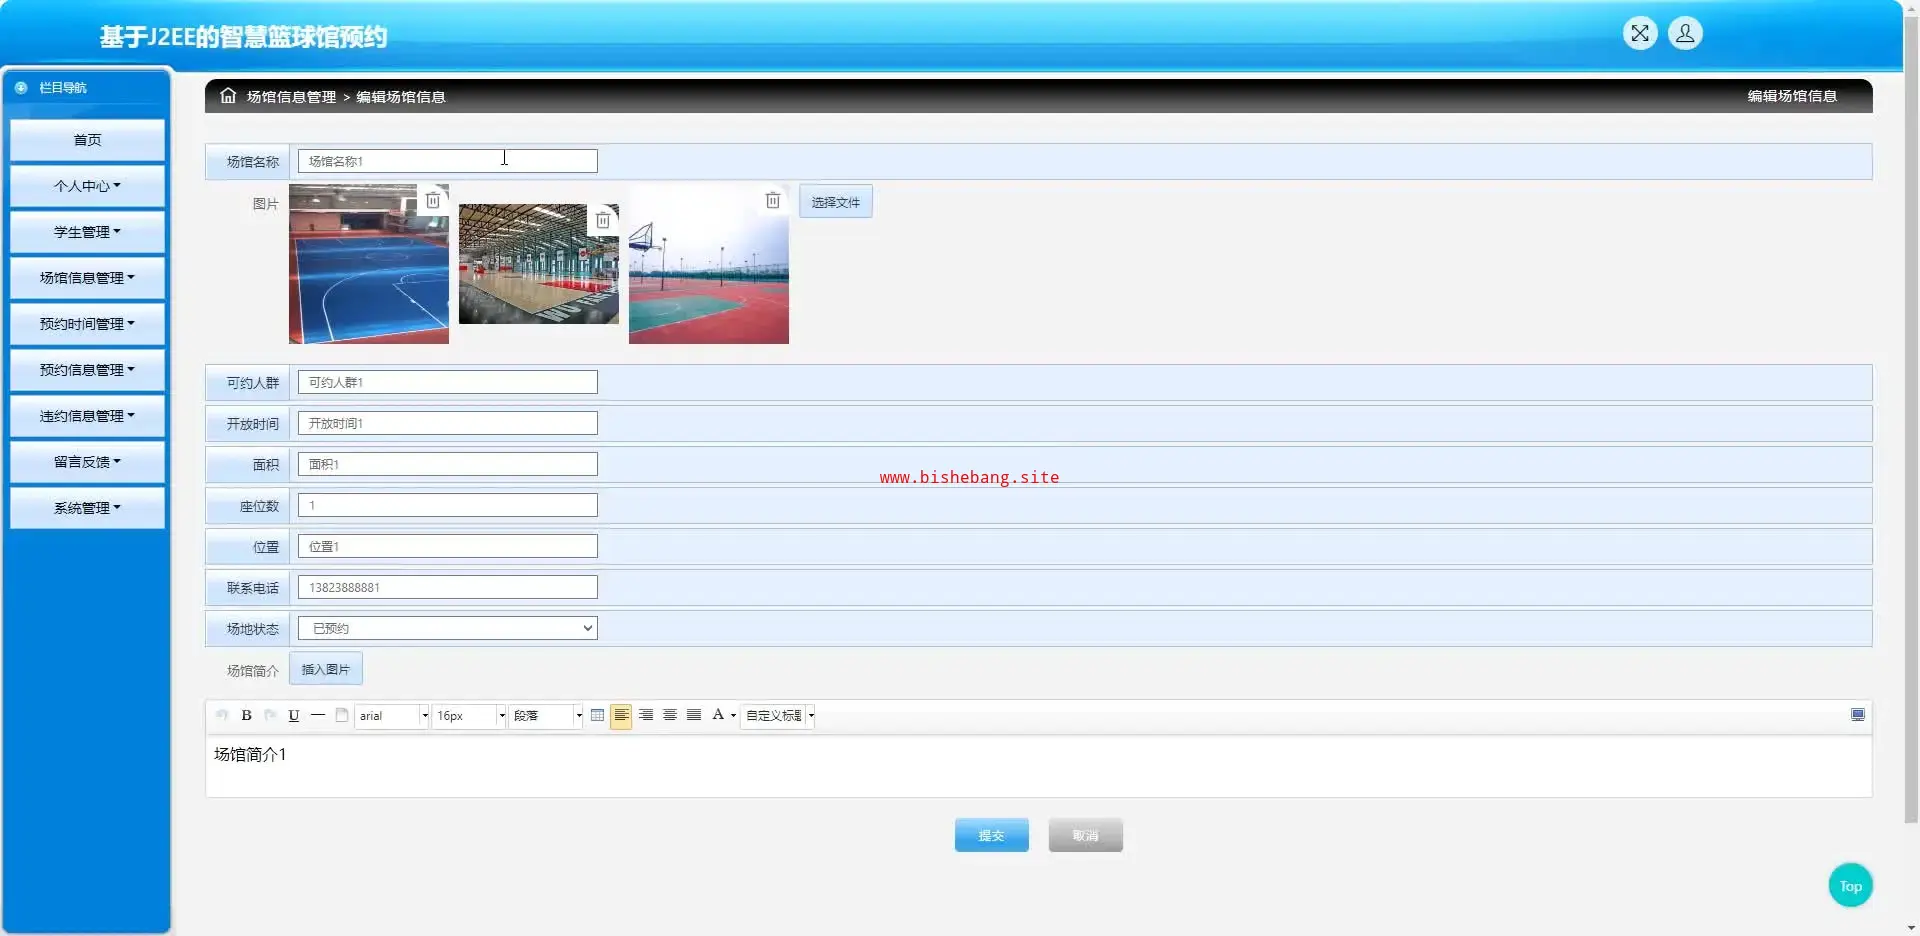This screenshot has height=936, width=1920.
Task: Click the 开放时间 input field
Action: tap(448, 423)
